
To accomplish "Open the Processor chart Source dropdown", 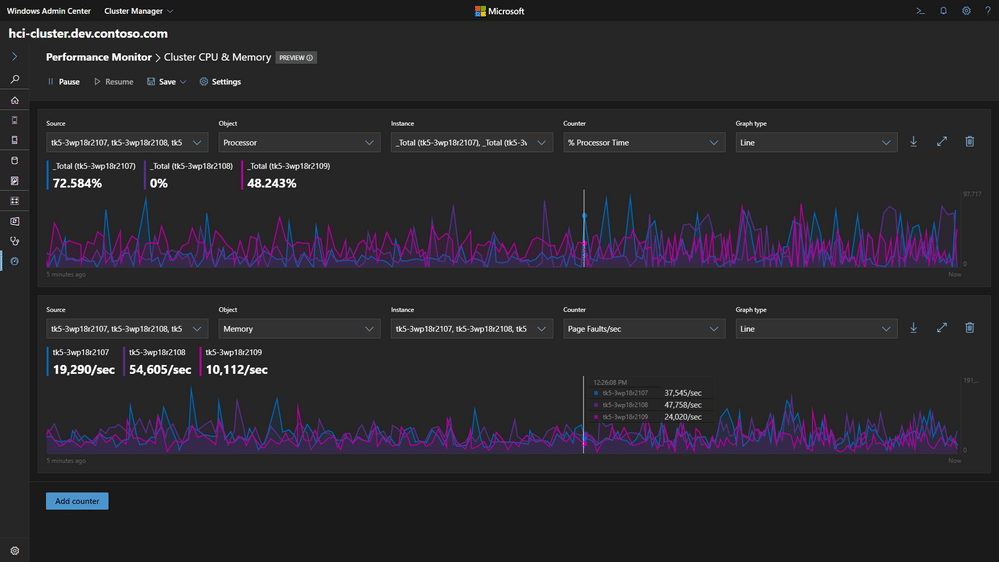I will (126, 143).
